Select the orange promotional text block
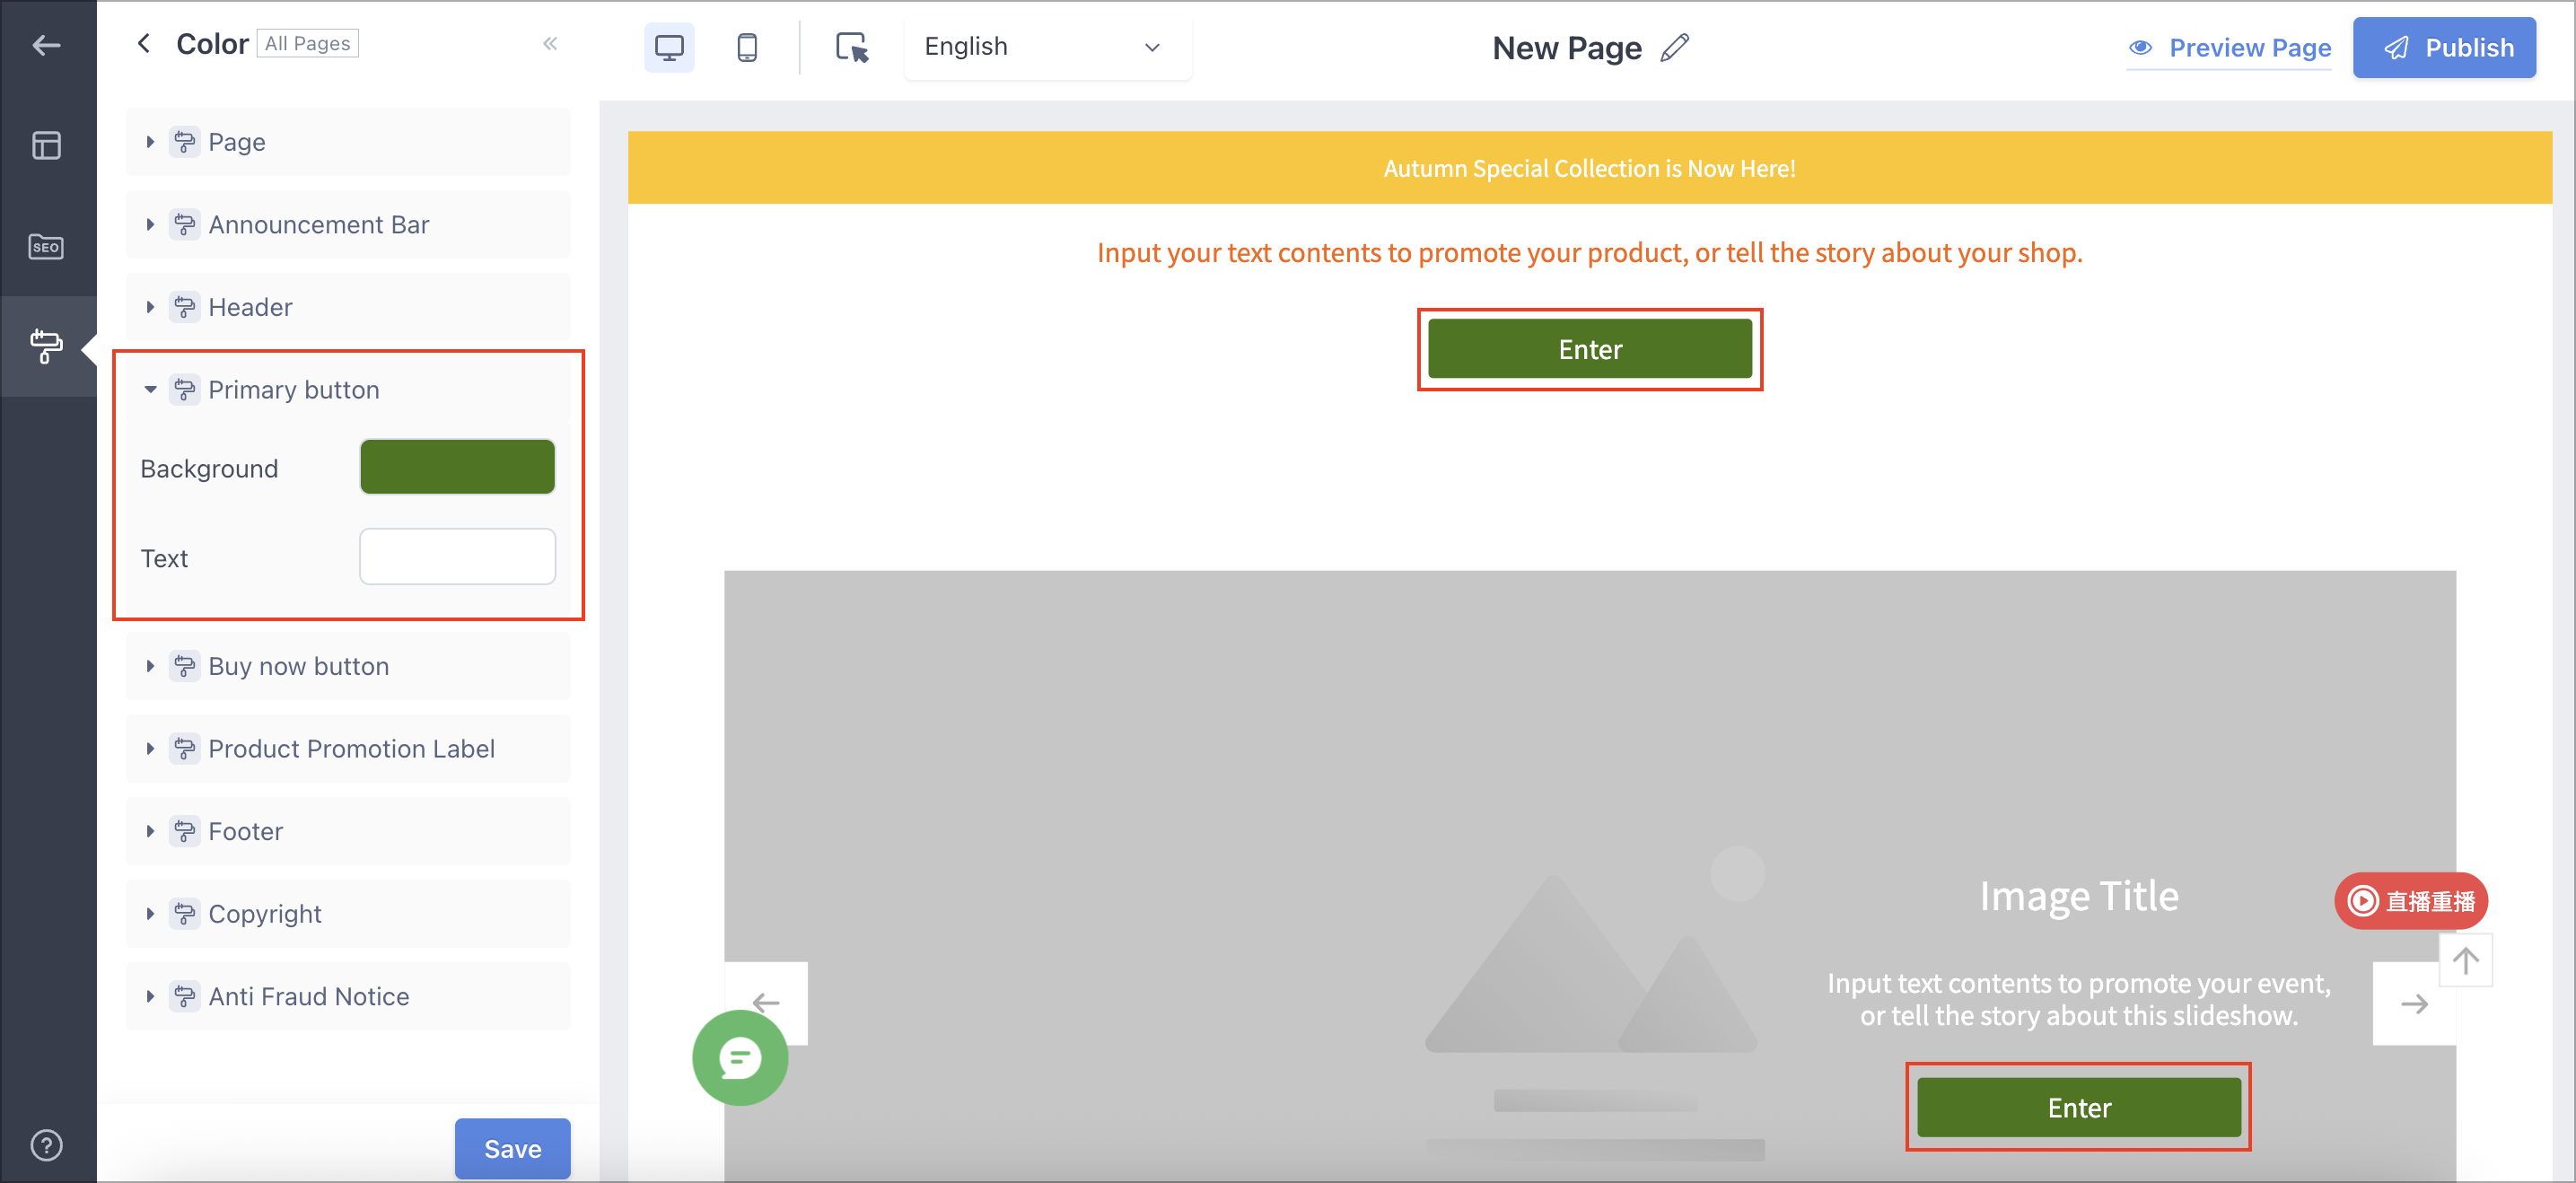This screenshot has height=1183, width=2576. point(1589,252)
